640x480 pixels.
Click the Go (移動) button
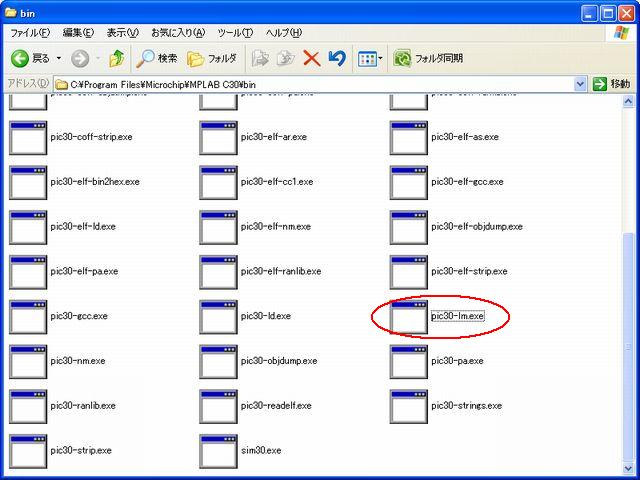[611, 84]
